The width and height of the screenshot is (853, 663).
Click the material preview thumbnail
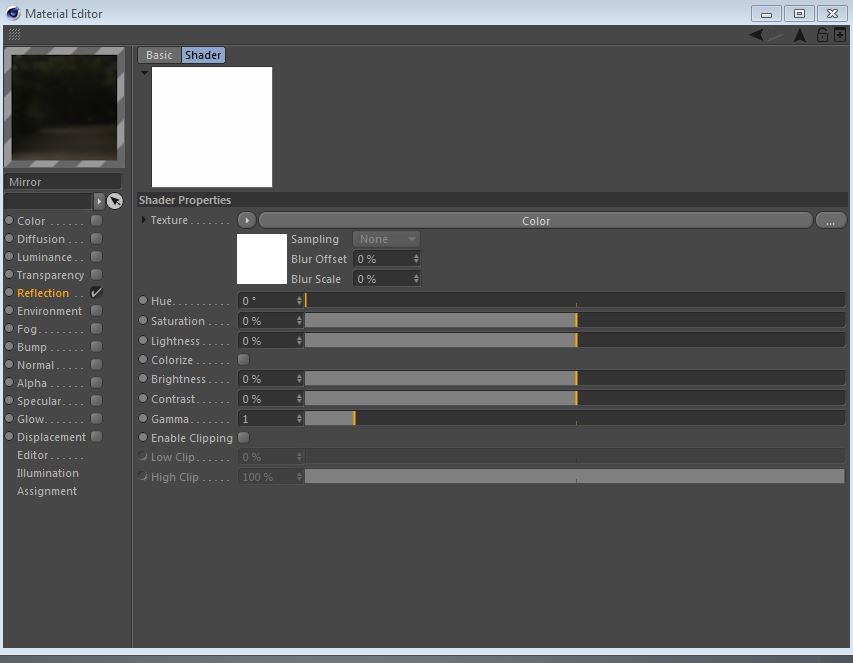64,107
